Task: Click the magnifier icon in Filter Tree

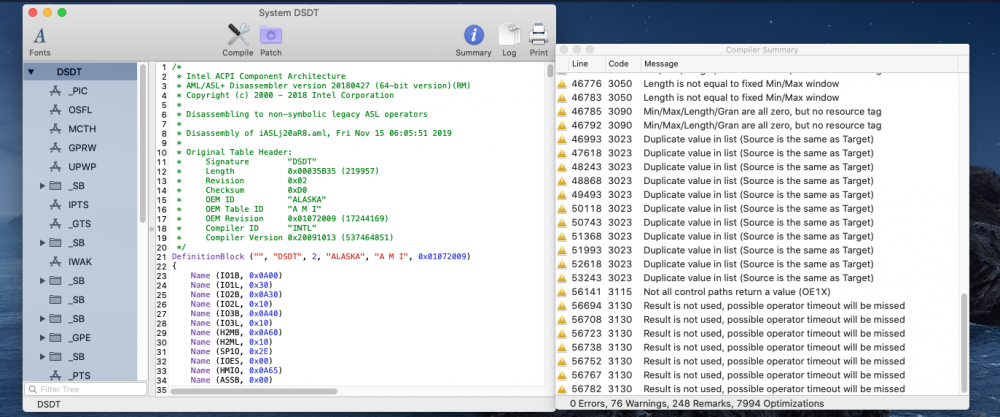Action: click(x=33, y=389)
